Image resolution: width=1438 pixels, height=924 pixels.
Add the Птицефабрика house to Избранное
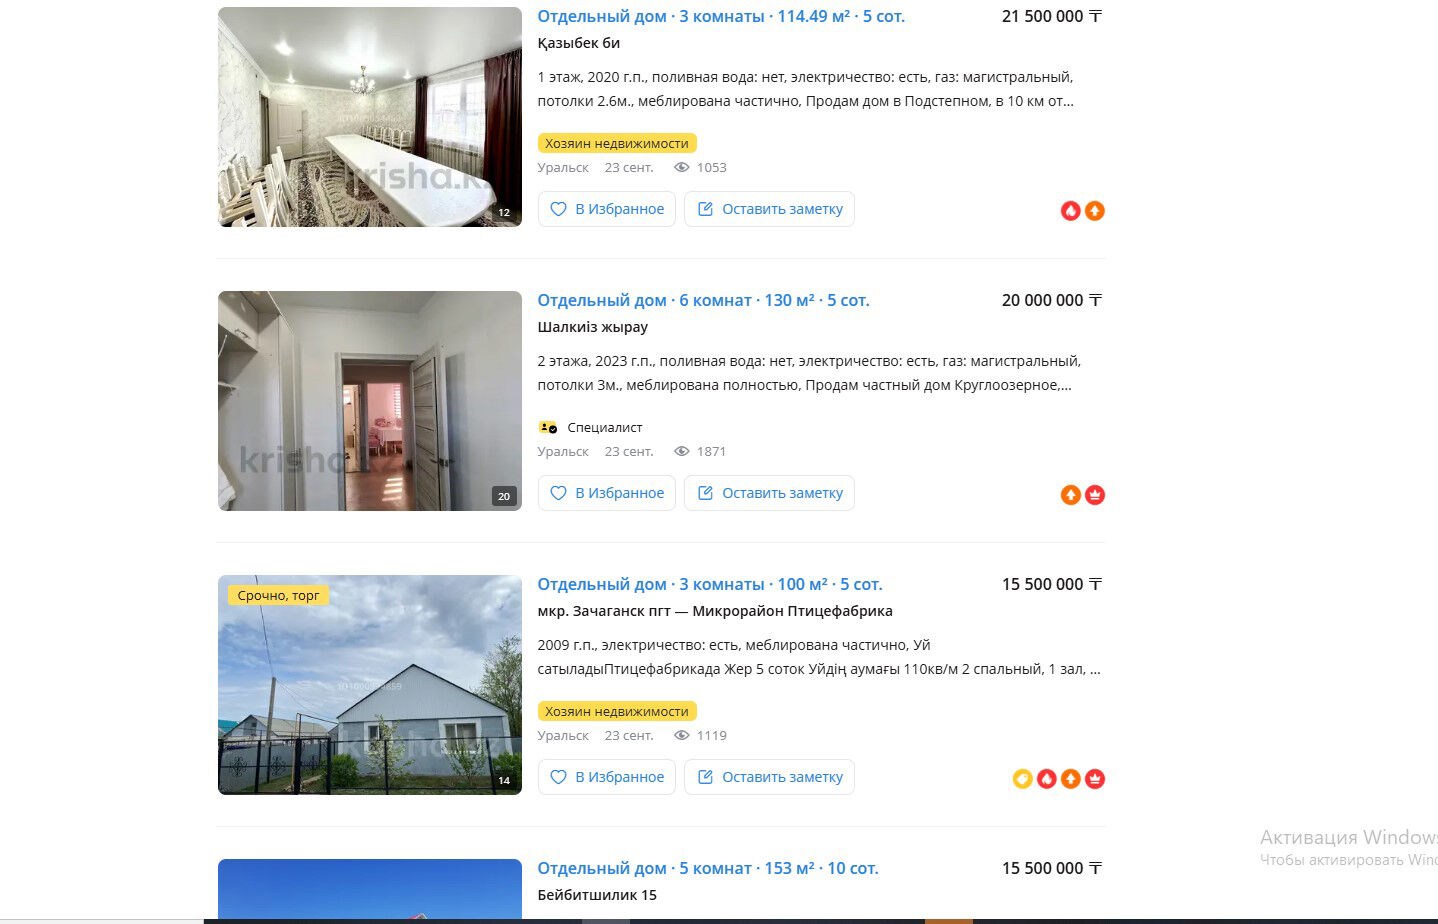(607, 777)
